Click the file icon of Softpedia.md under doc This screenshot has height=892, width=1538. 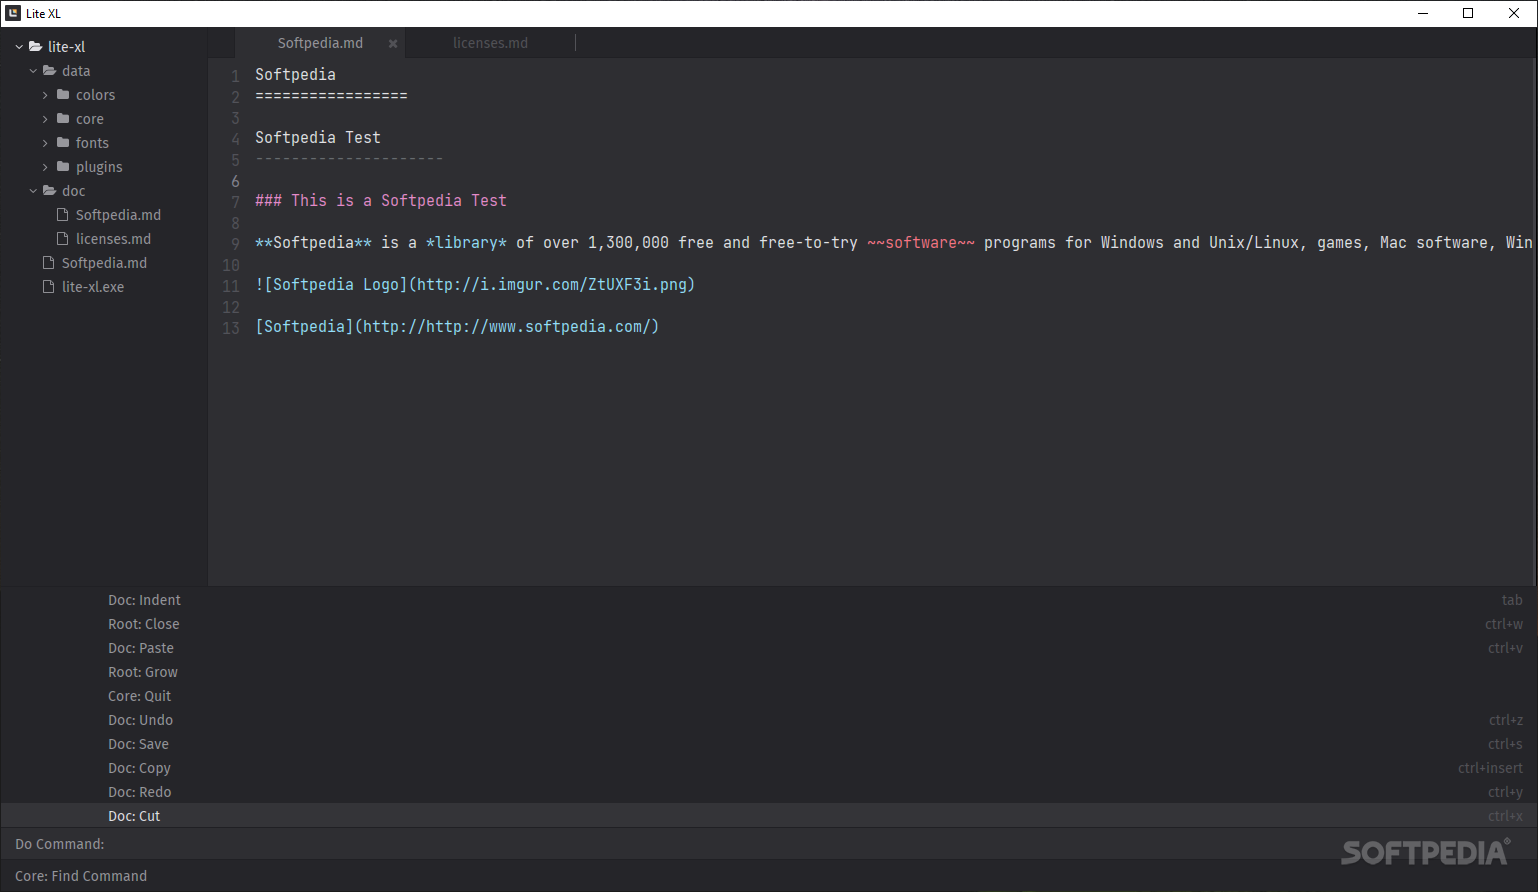(x=63, y=215)
